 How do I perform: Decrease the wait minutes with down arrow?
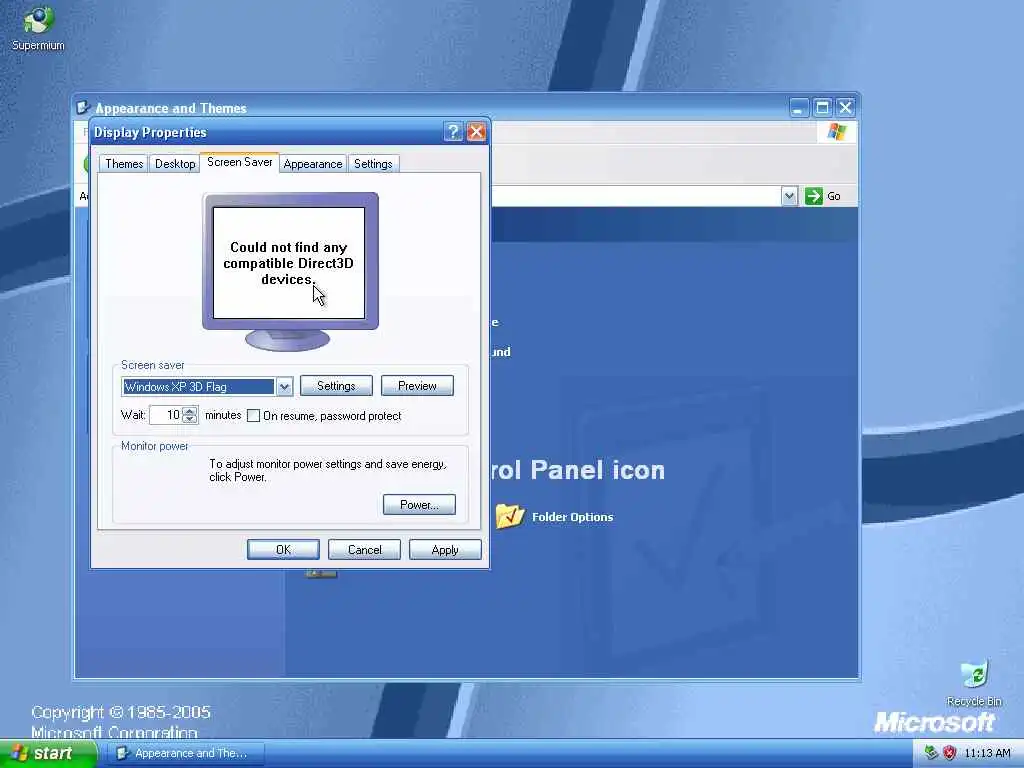pos(190,419)
